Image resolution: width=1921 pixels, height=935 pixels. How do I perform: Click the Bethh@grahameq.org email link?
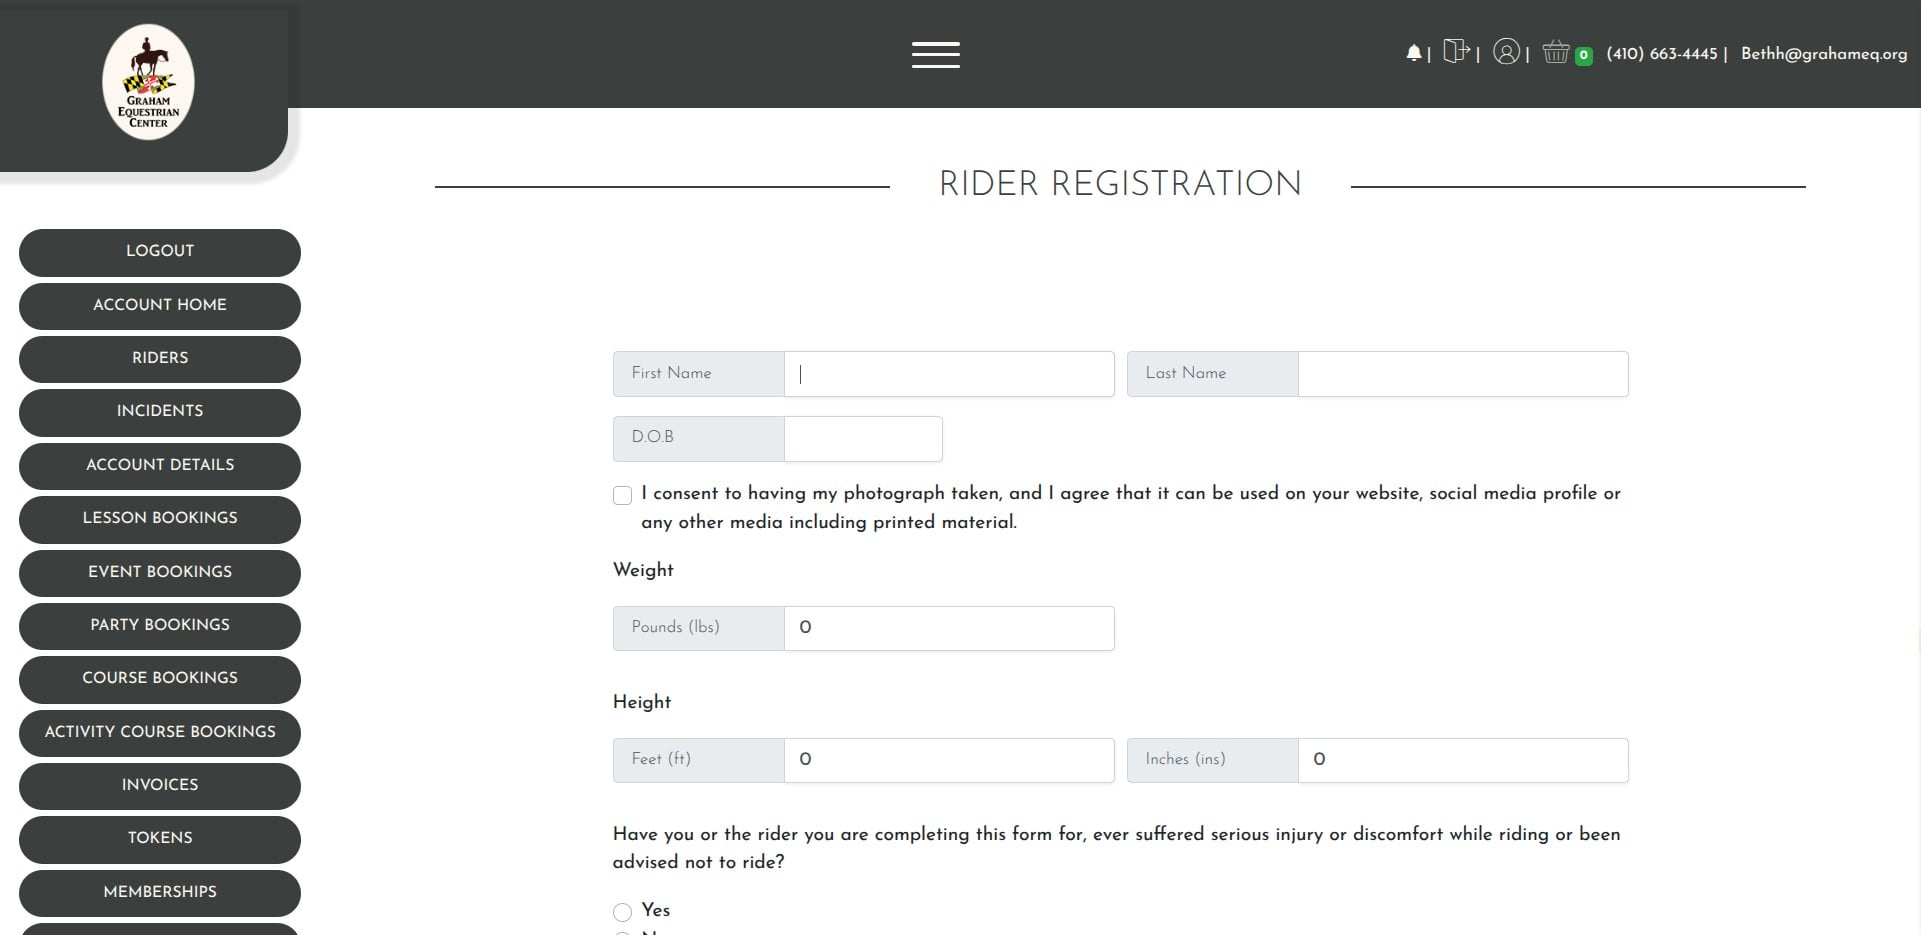pyautogui.click(x=1823, y=54)
